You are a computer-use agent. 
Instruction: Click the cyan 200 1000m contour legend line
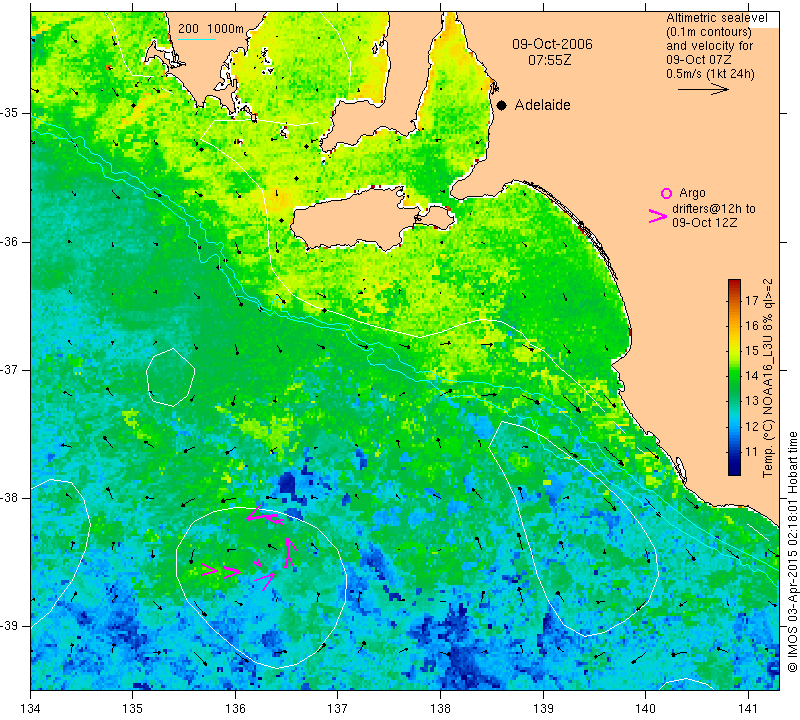coord(196,39)
